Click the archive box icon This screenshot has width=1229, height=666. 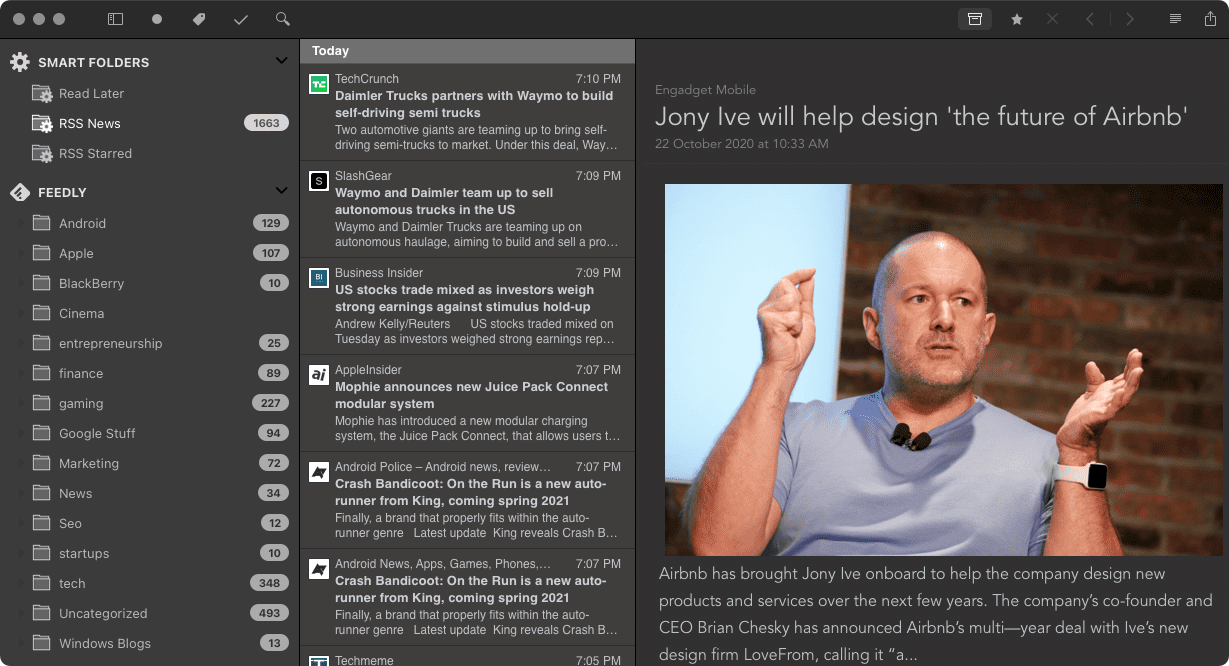975,19
